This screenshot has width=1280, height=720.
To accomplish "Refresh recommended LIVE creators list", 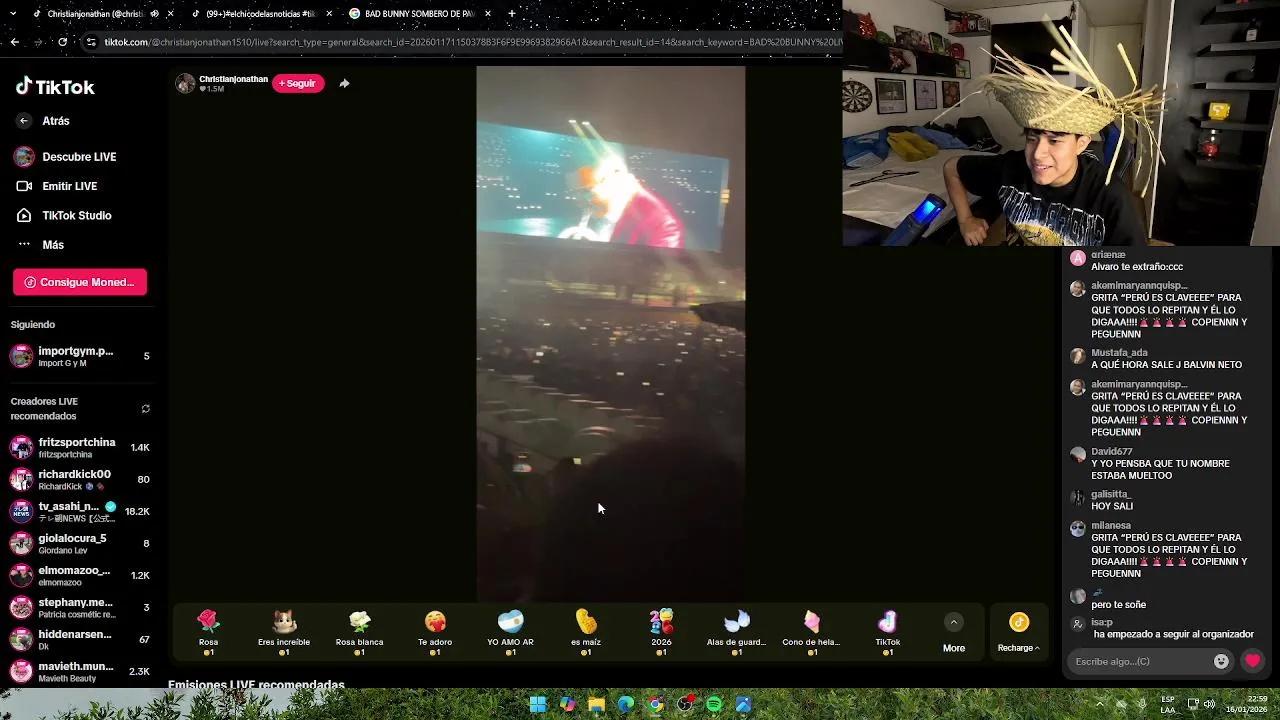I will 145,409.
